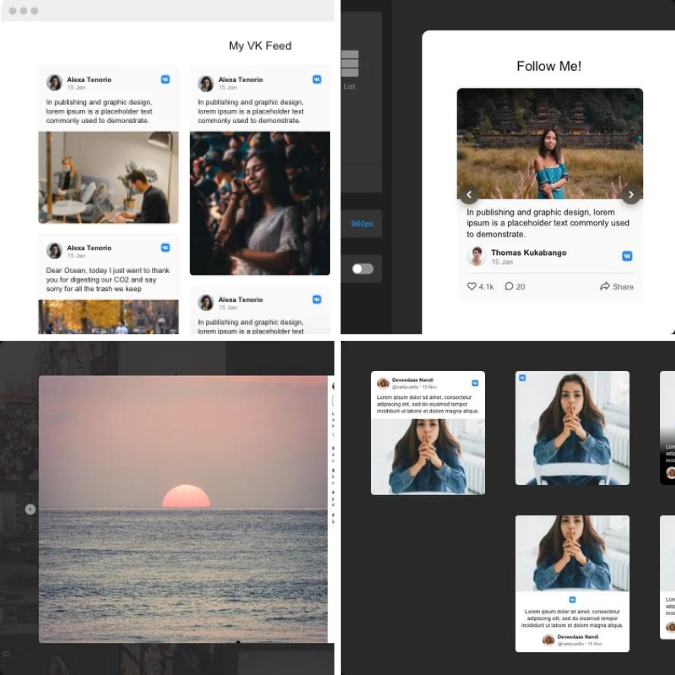Click the '15 Jan' date under Thomas Kukabango
This screenshot has height=675, width=675.
tap(502, 262)
